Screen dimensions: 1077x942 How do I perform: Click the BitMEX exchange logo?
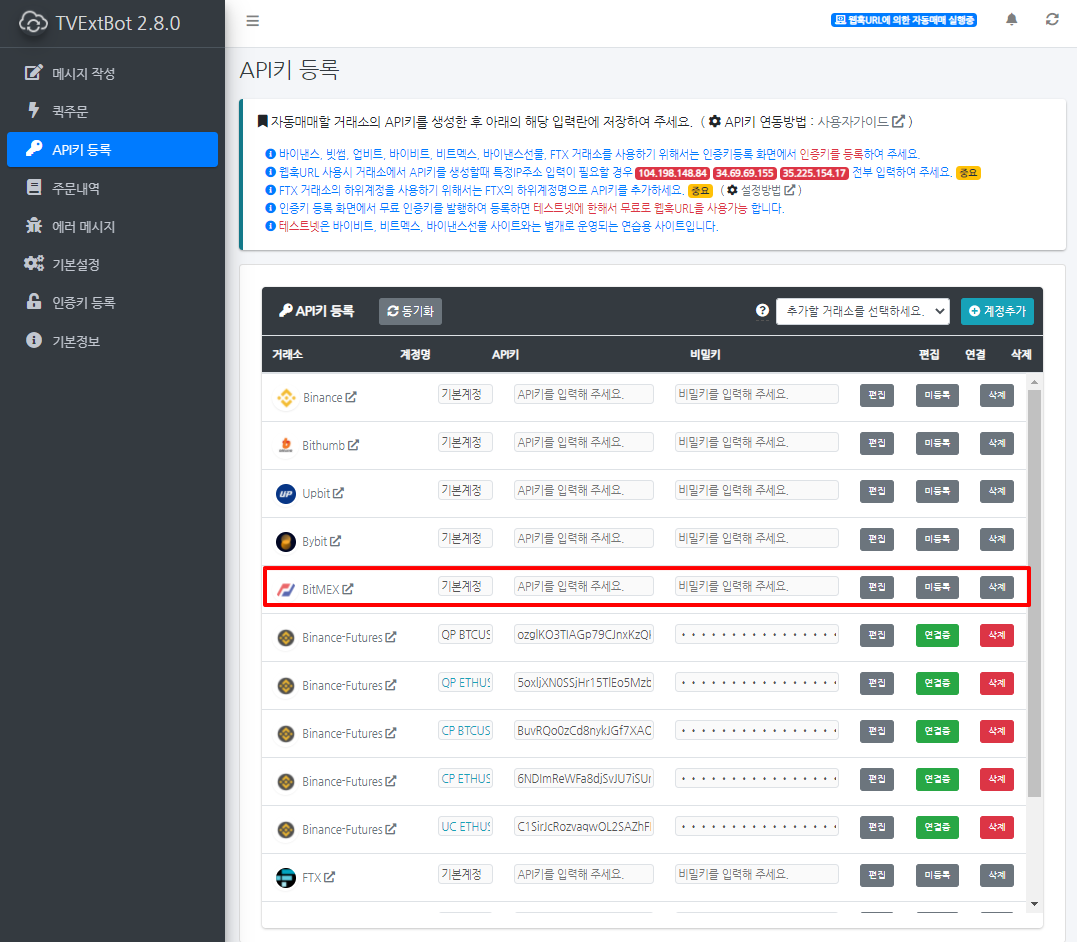point(286,589)
